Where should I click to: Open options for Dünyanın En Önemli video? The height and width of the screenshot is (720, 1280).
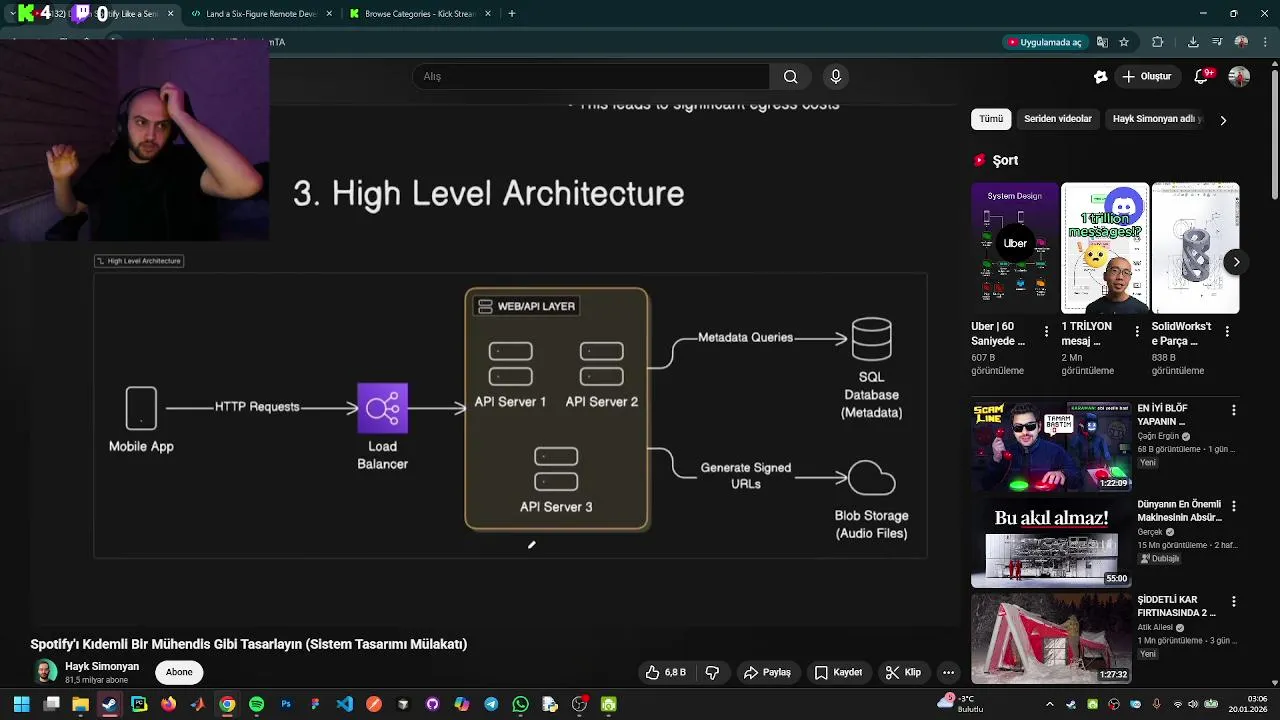(x=1233, y=506)
